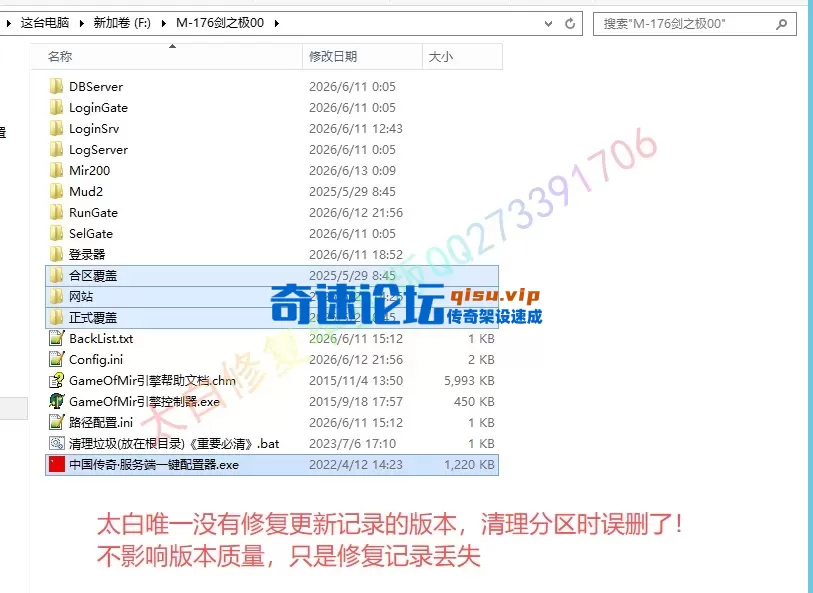The width and height of the screenshot is (813, 593).
Task: Select the LoginGate folder name
Action: (99, 108)
